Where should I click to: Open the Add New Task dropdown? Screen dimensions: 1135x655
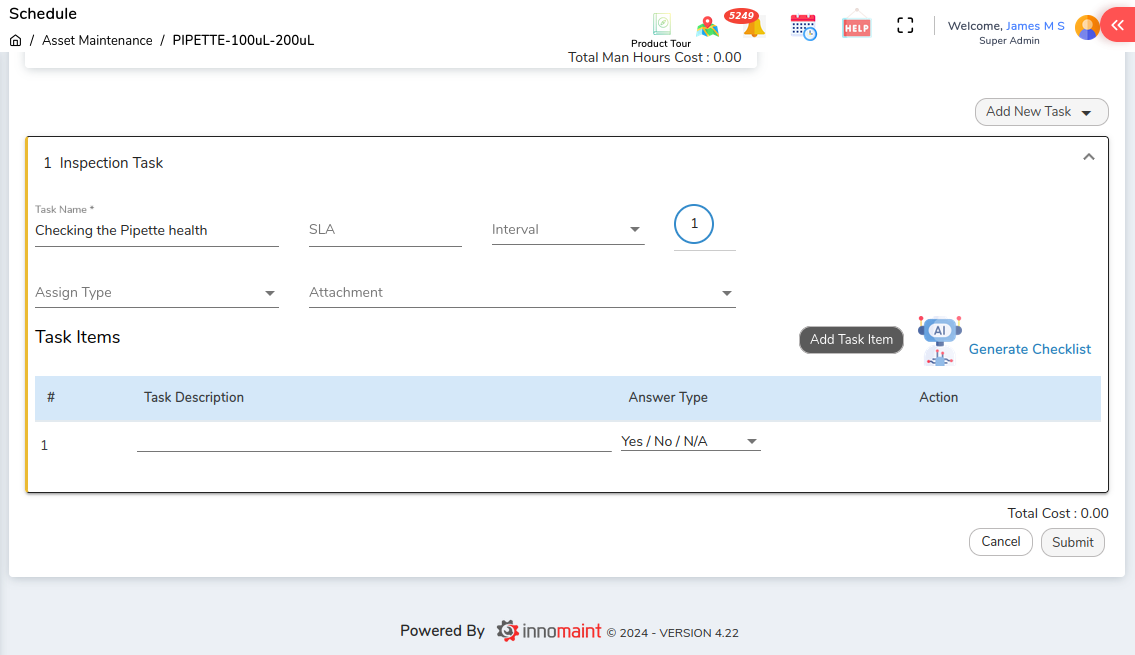click(x=1041, y=112)
